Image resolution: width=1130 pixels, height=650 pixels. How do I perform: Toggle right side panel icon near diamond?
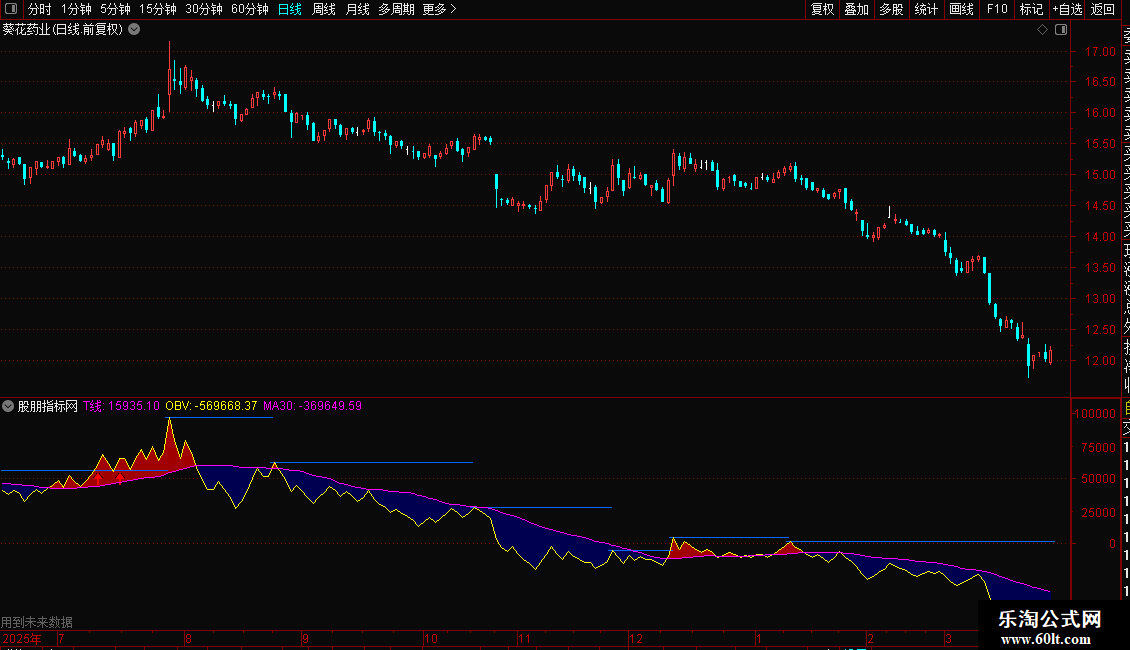pyautogui.click(x=1058, y=30)
